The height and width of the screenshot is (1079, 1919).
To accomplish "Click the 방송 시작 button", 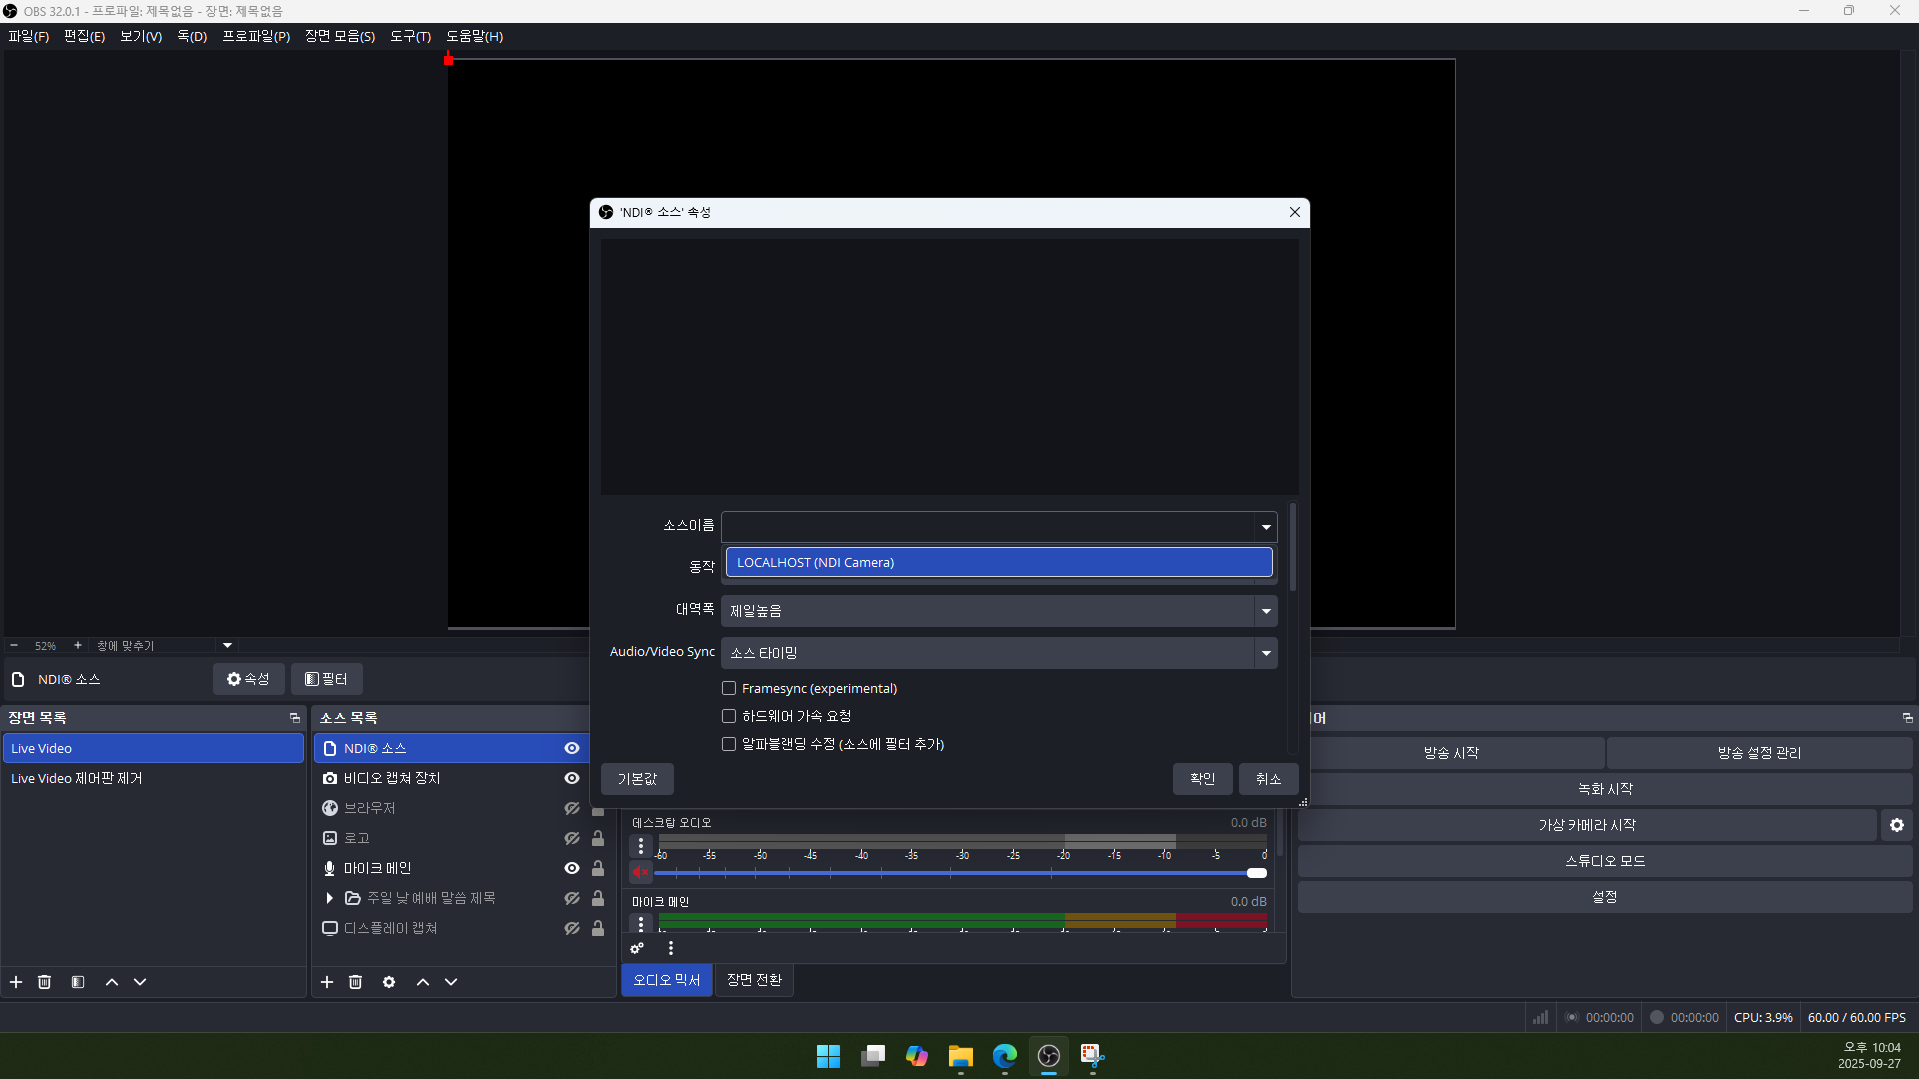I will (1451, 752).
